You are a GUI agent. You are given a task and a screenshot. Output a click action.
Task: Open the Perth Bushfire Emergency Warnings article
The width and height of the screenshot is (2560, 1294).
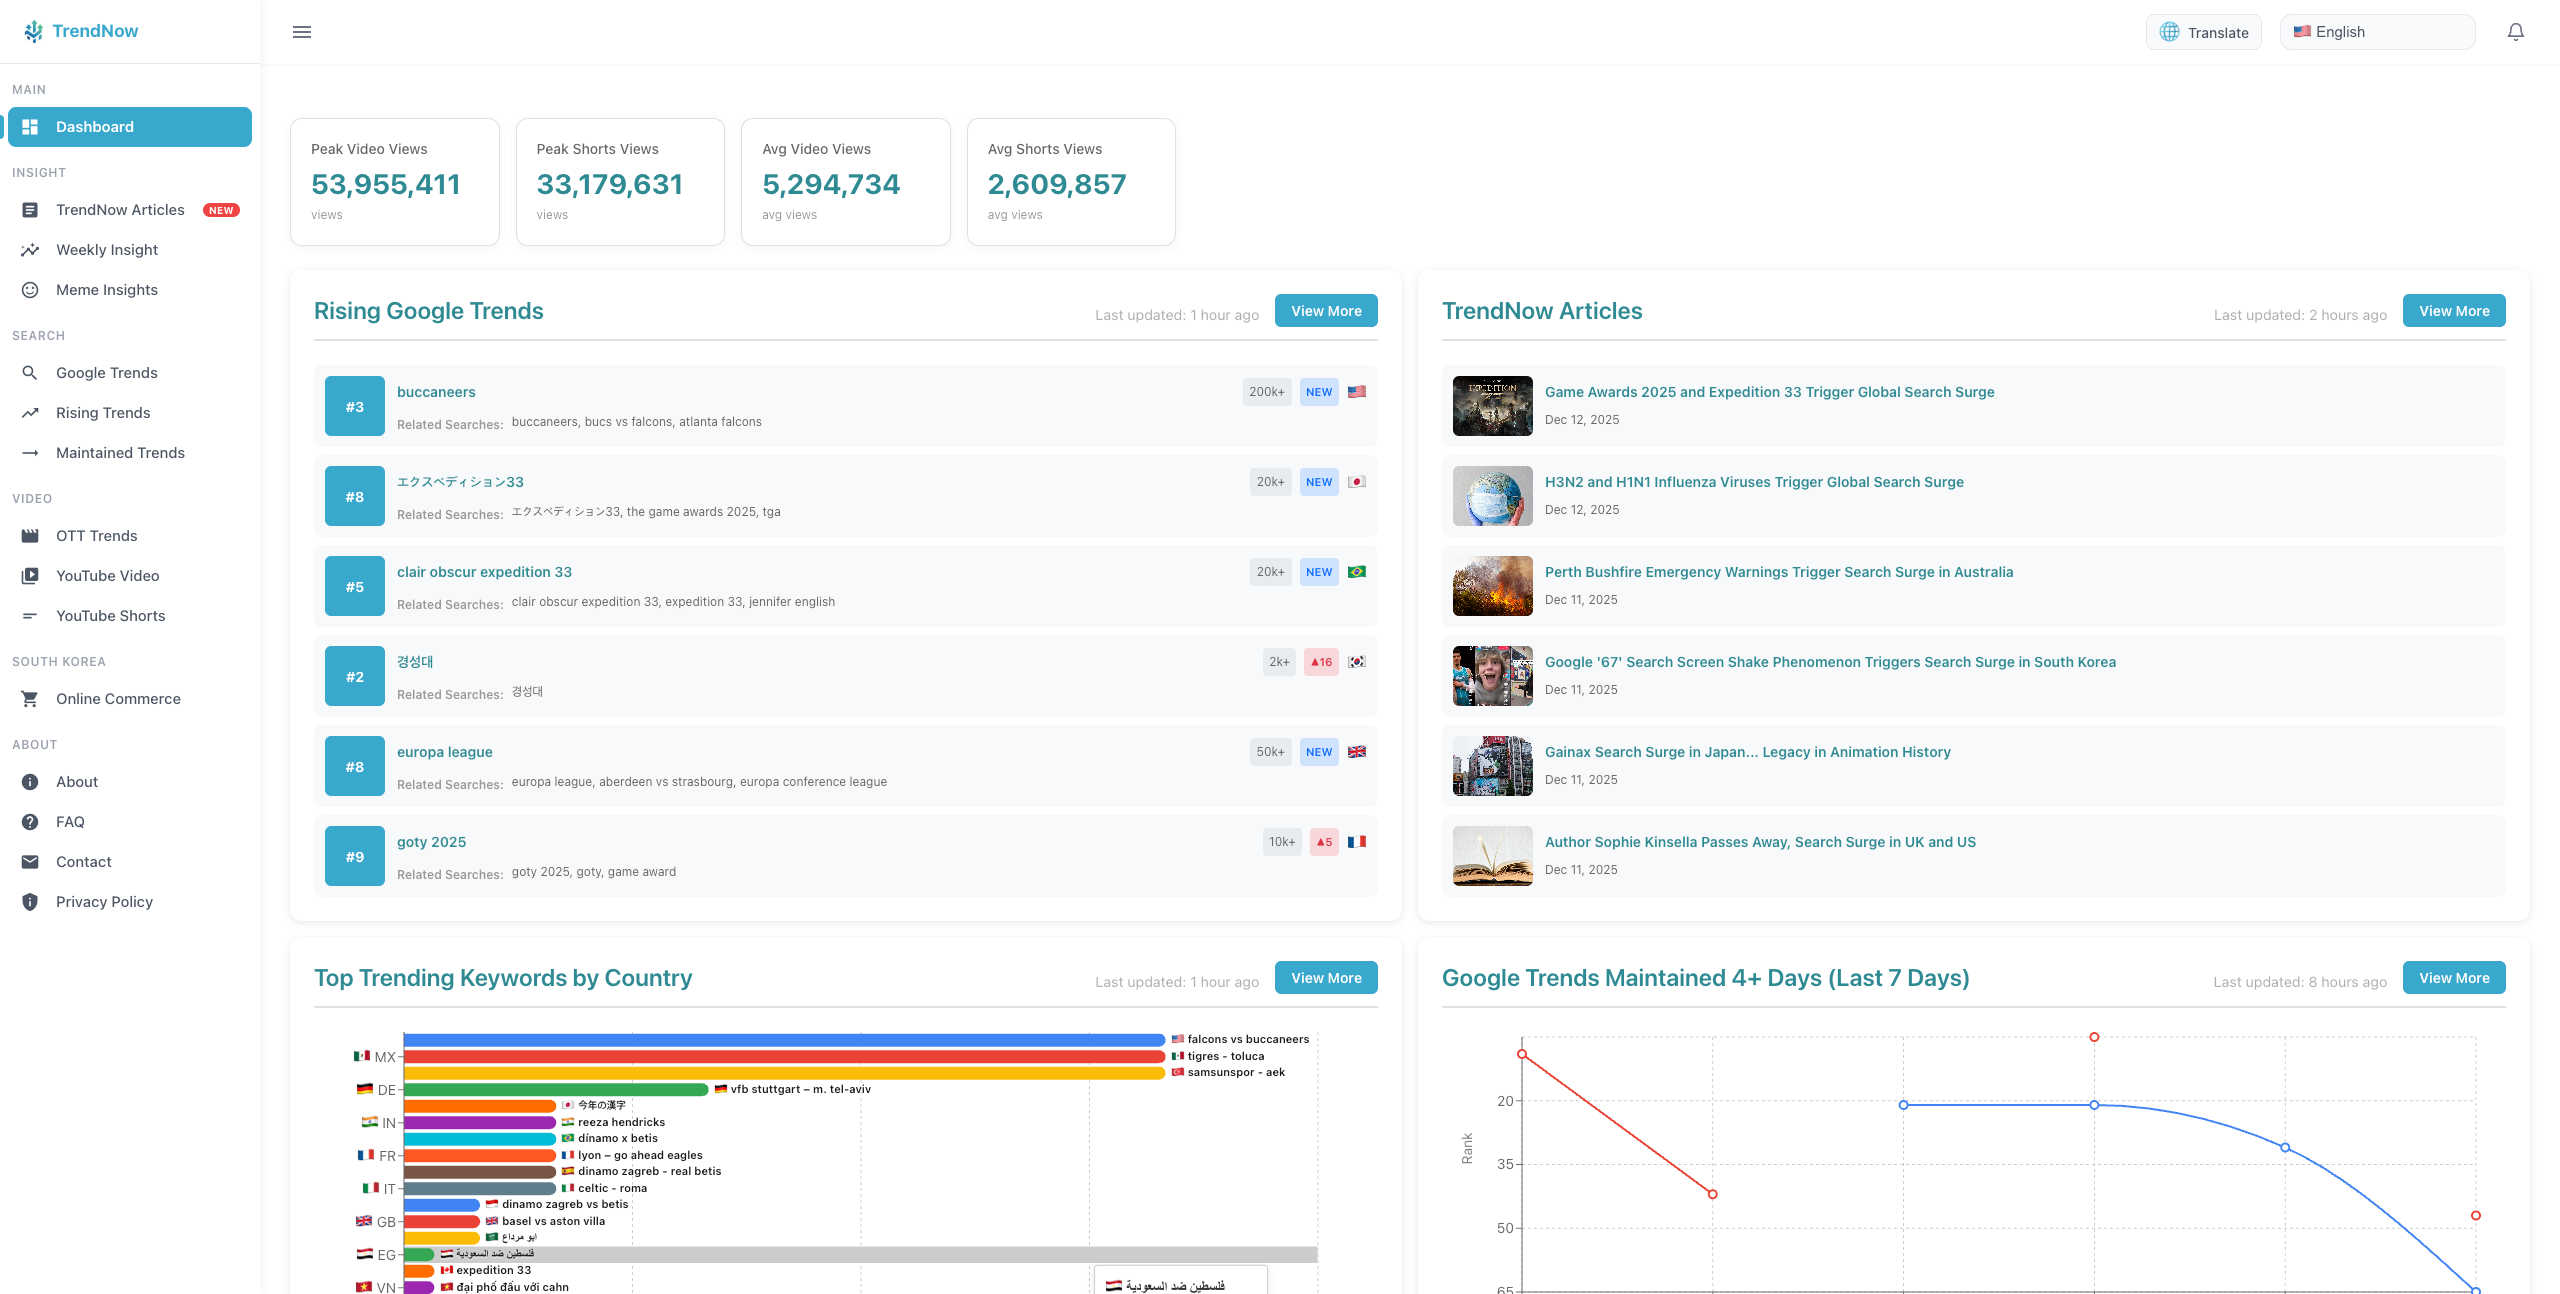coord(1779,571)
